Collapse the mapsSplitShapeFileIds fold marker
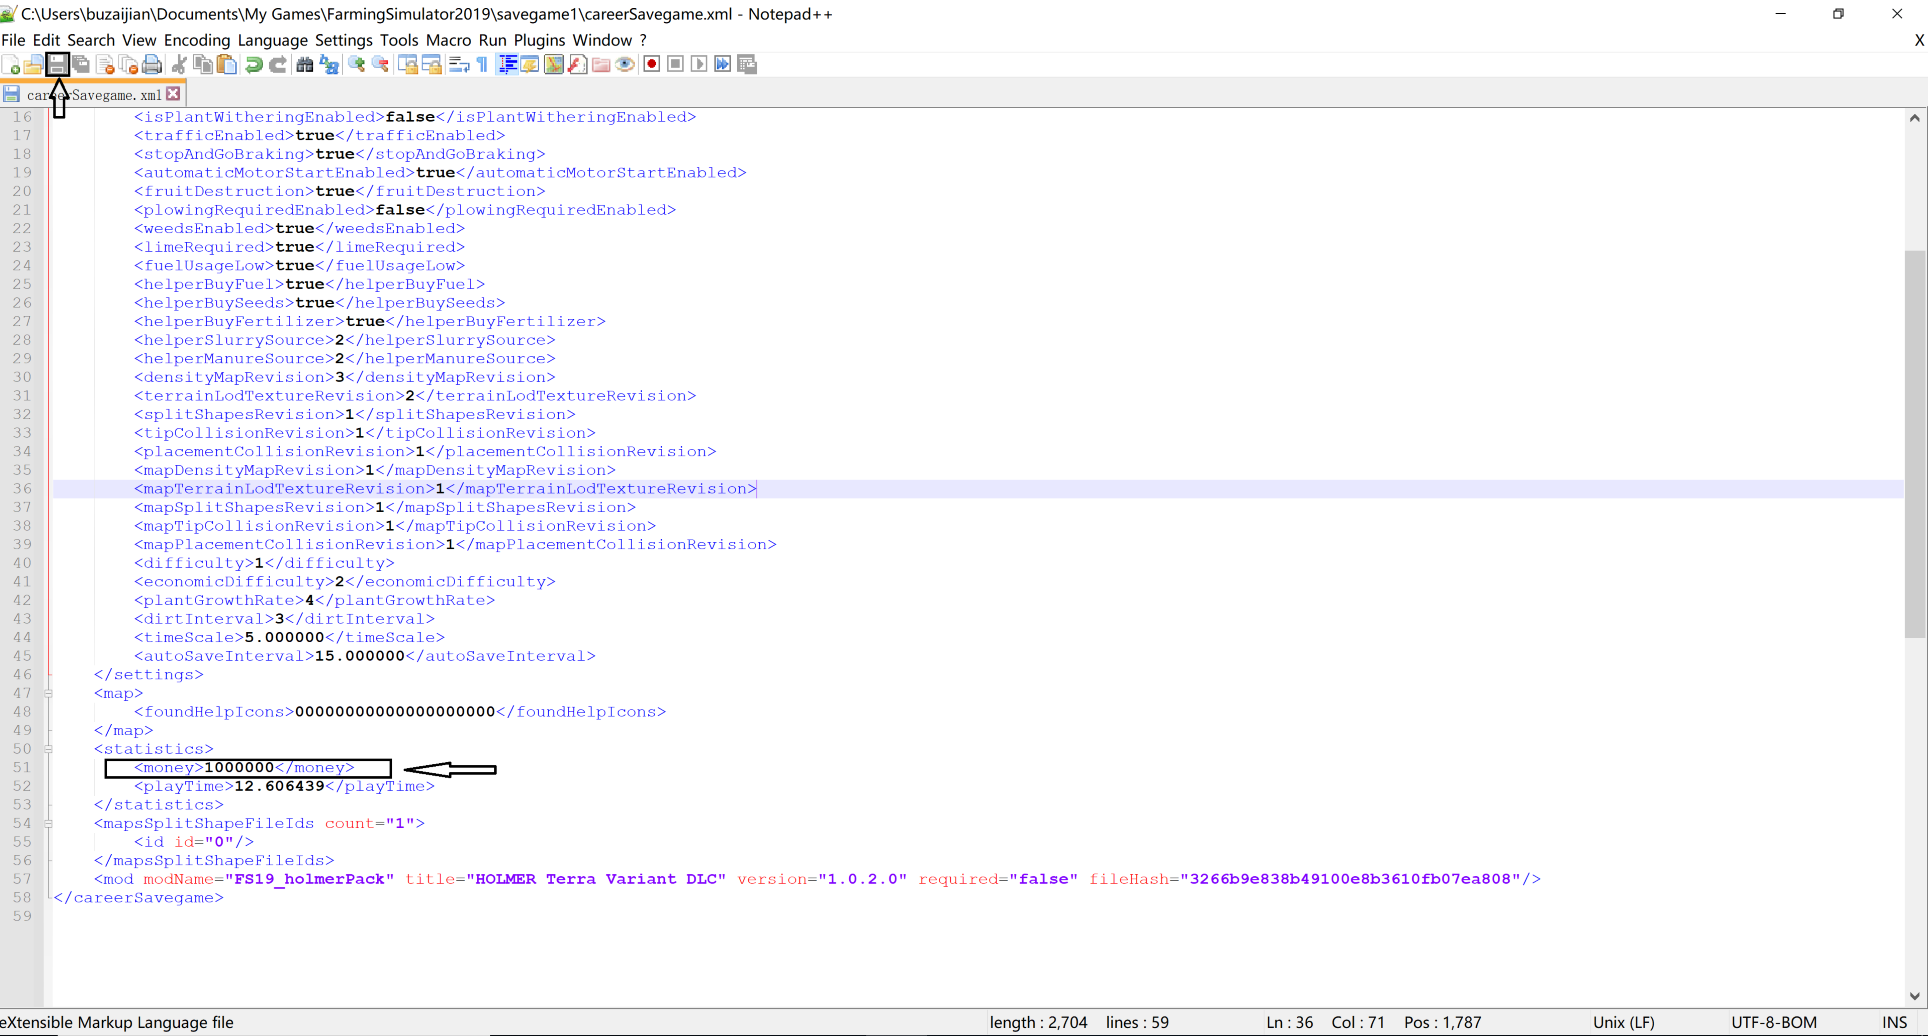Screen dimensions: 1928x1036 pos(48,824)
